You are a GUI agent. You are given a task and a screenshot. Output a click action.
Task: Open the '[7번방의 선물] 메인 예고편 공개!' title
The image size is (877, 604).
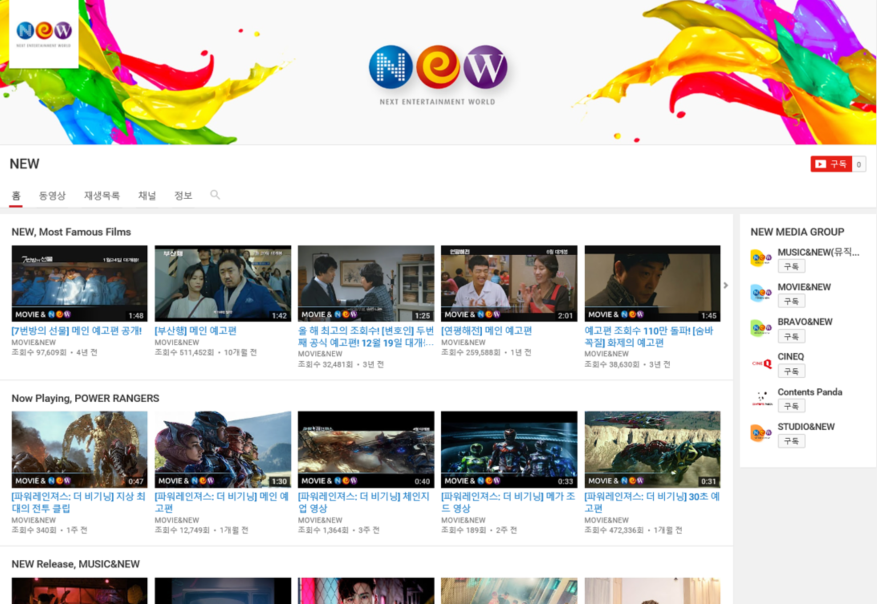click(x=77, y=331)
